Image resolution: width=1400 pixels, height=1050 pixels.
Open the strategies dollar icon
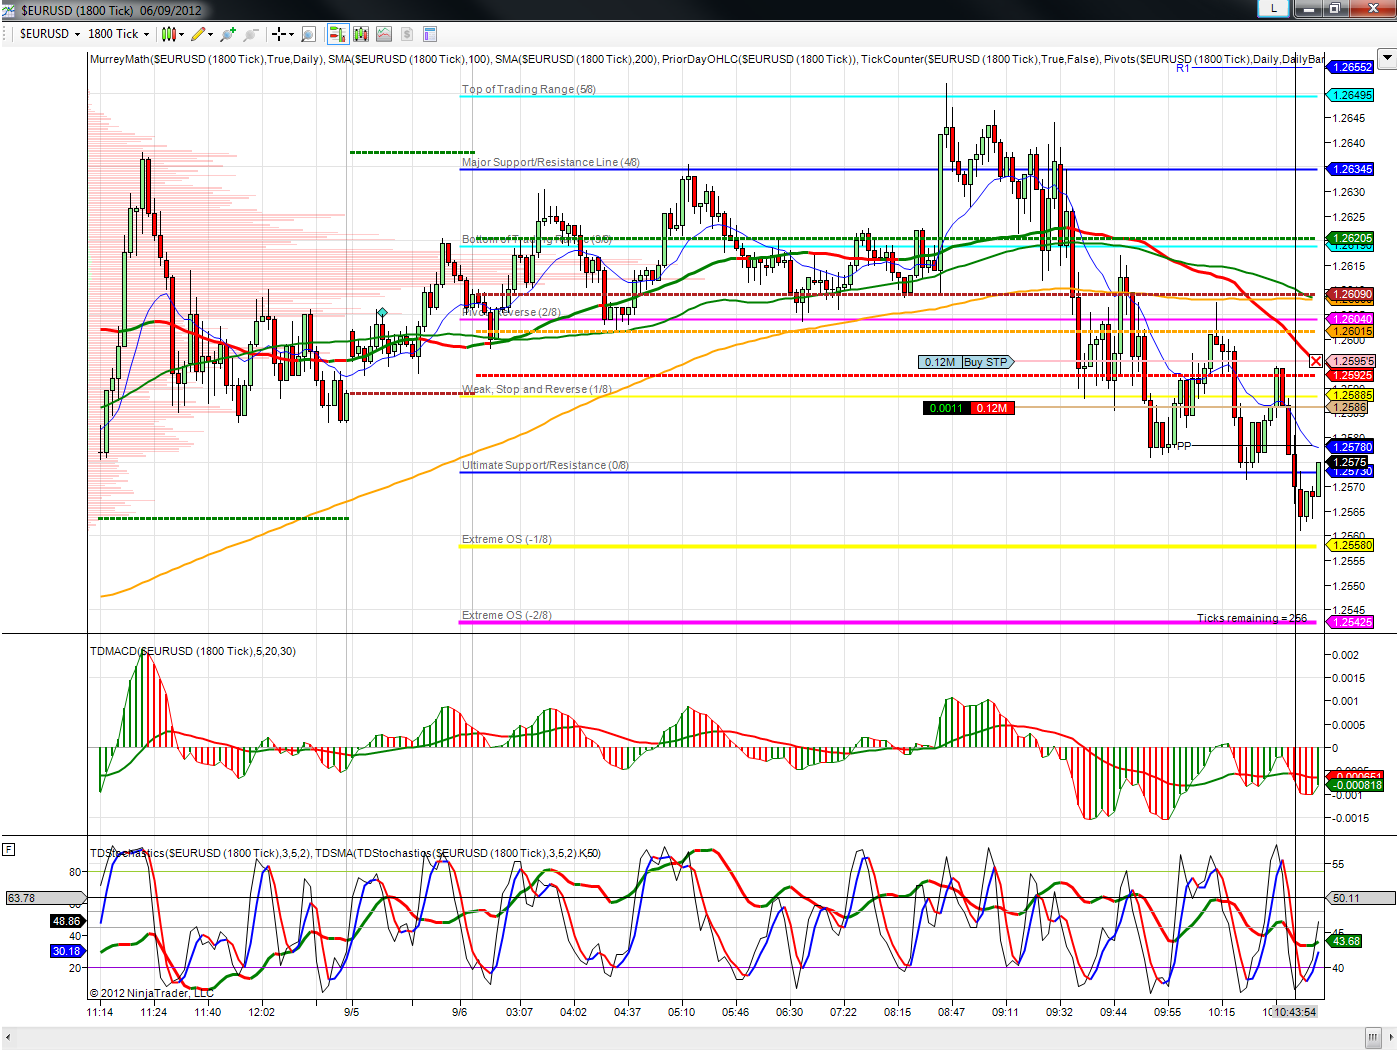pyautogui.click(x=407, y=34)
